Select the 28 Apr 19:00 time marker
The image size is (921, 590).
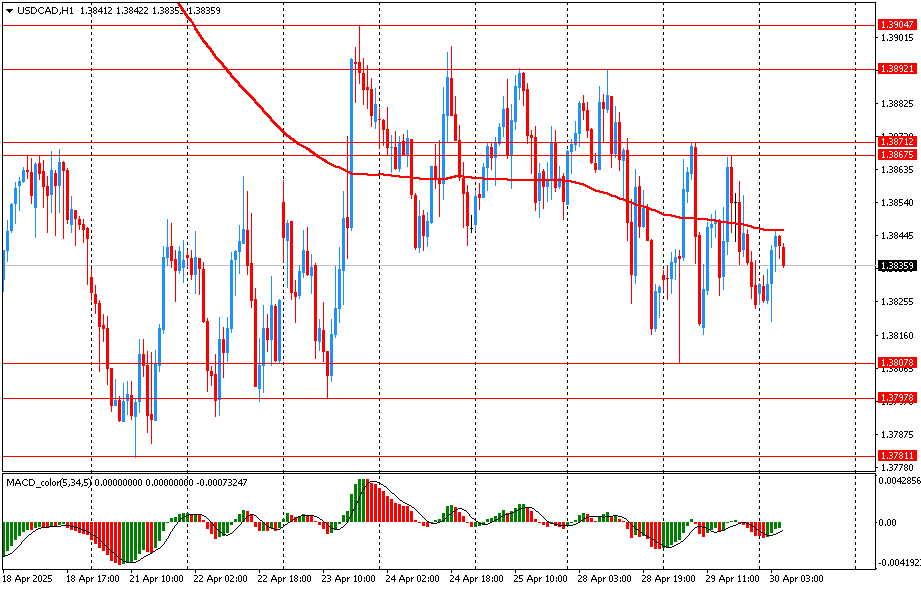pyautogui.click(x=669, y=578)
